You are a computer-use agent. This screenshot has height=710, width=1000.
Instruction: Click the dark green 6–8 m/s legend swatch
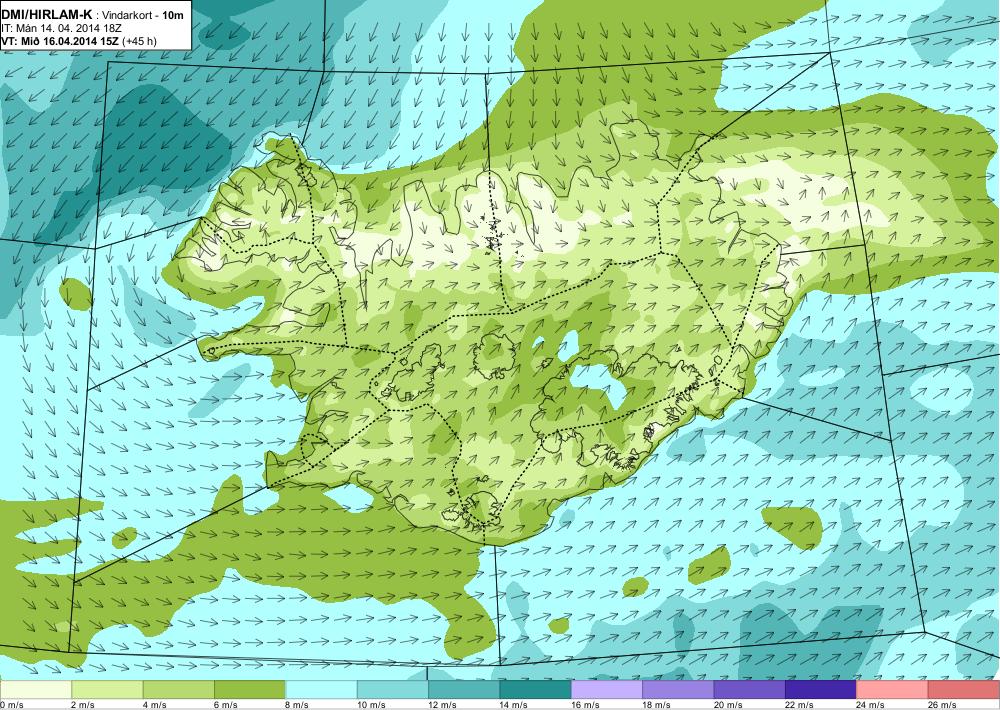click(x=250, y=690)
